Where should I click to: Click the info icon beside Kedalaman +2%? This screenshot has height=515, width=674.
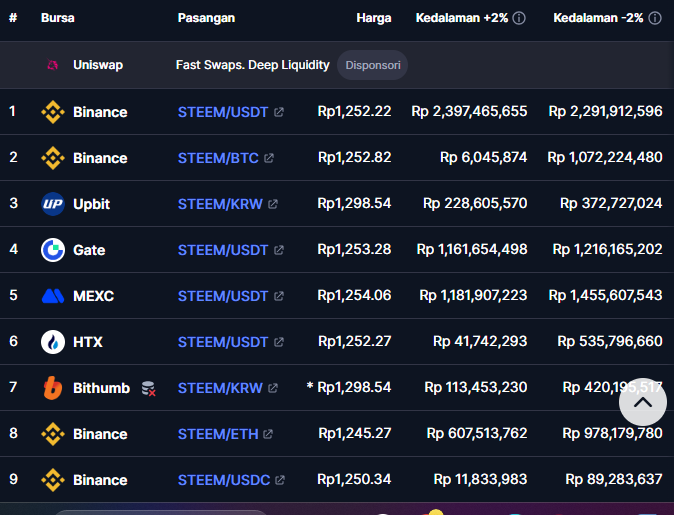[519, 18]
